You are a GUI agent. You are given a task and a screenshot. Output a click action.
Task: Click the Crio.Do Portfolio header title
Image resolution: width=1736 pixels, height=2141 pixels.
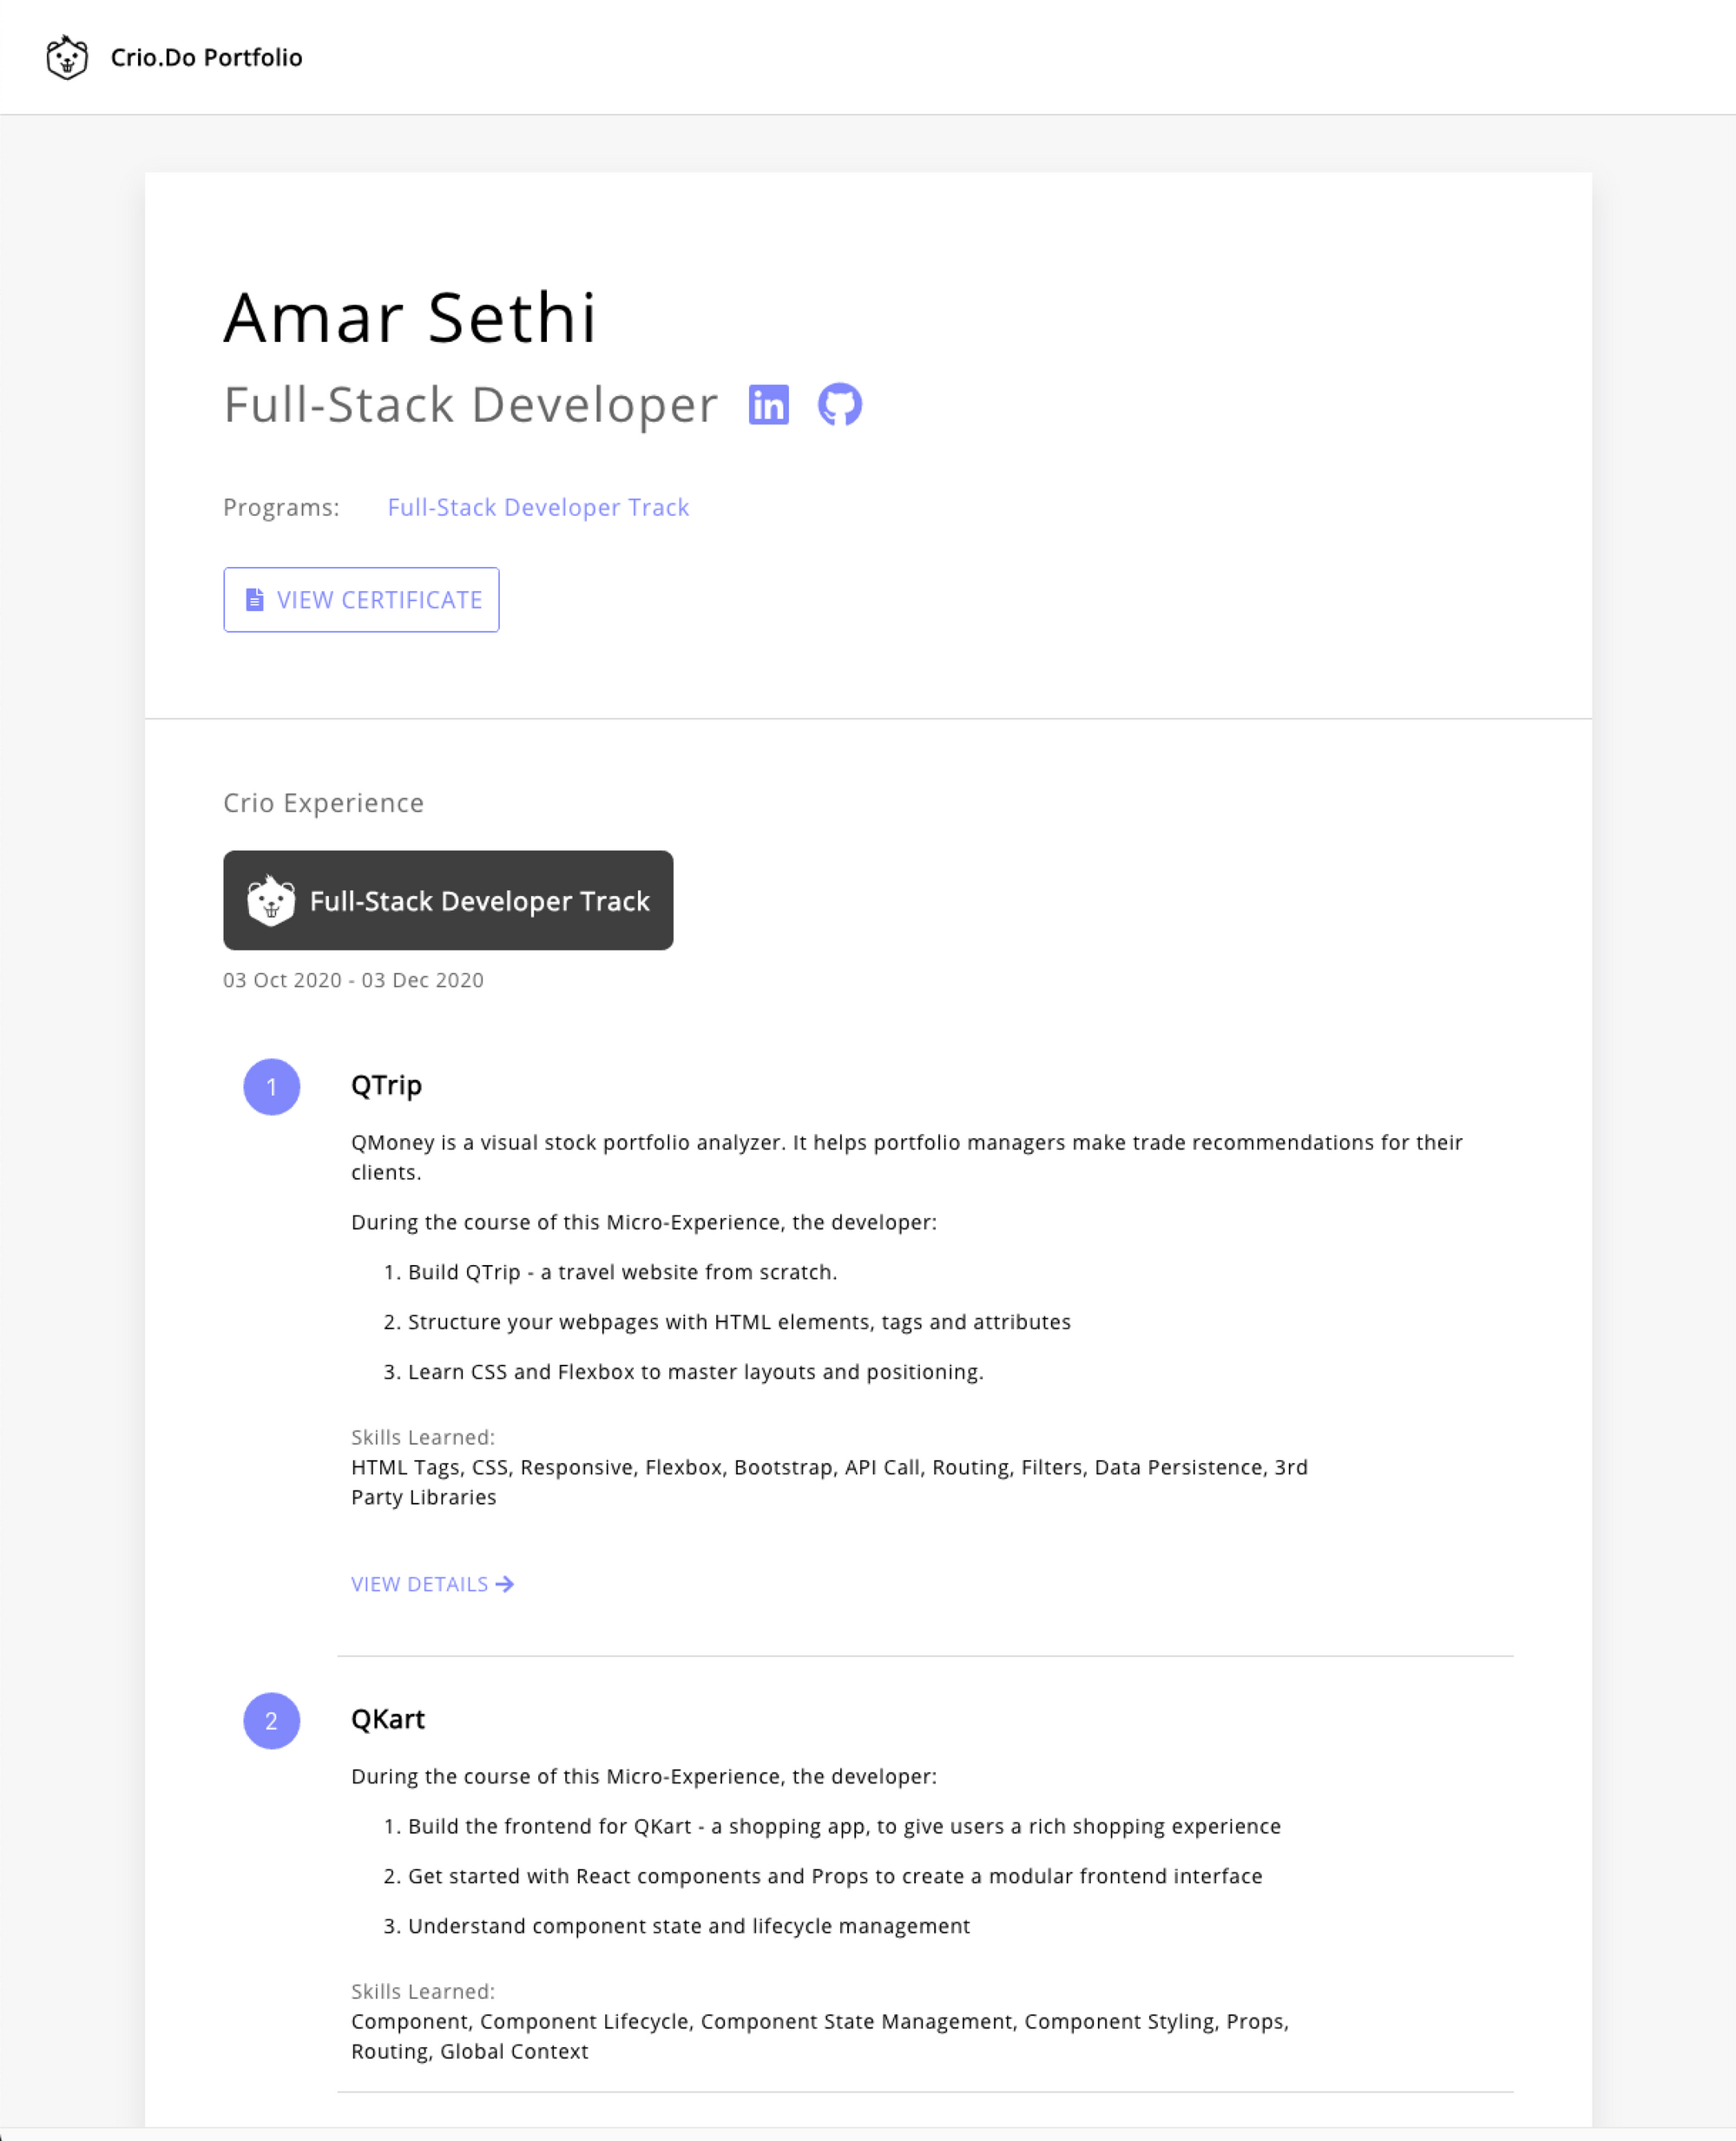pyautogui.click(x=206, y=57)
